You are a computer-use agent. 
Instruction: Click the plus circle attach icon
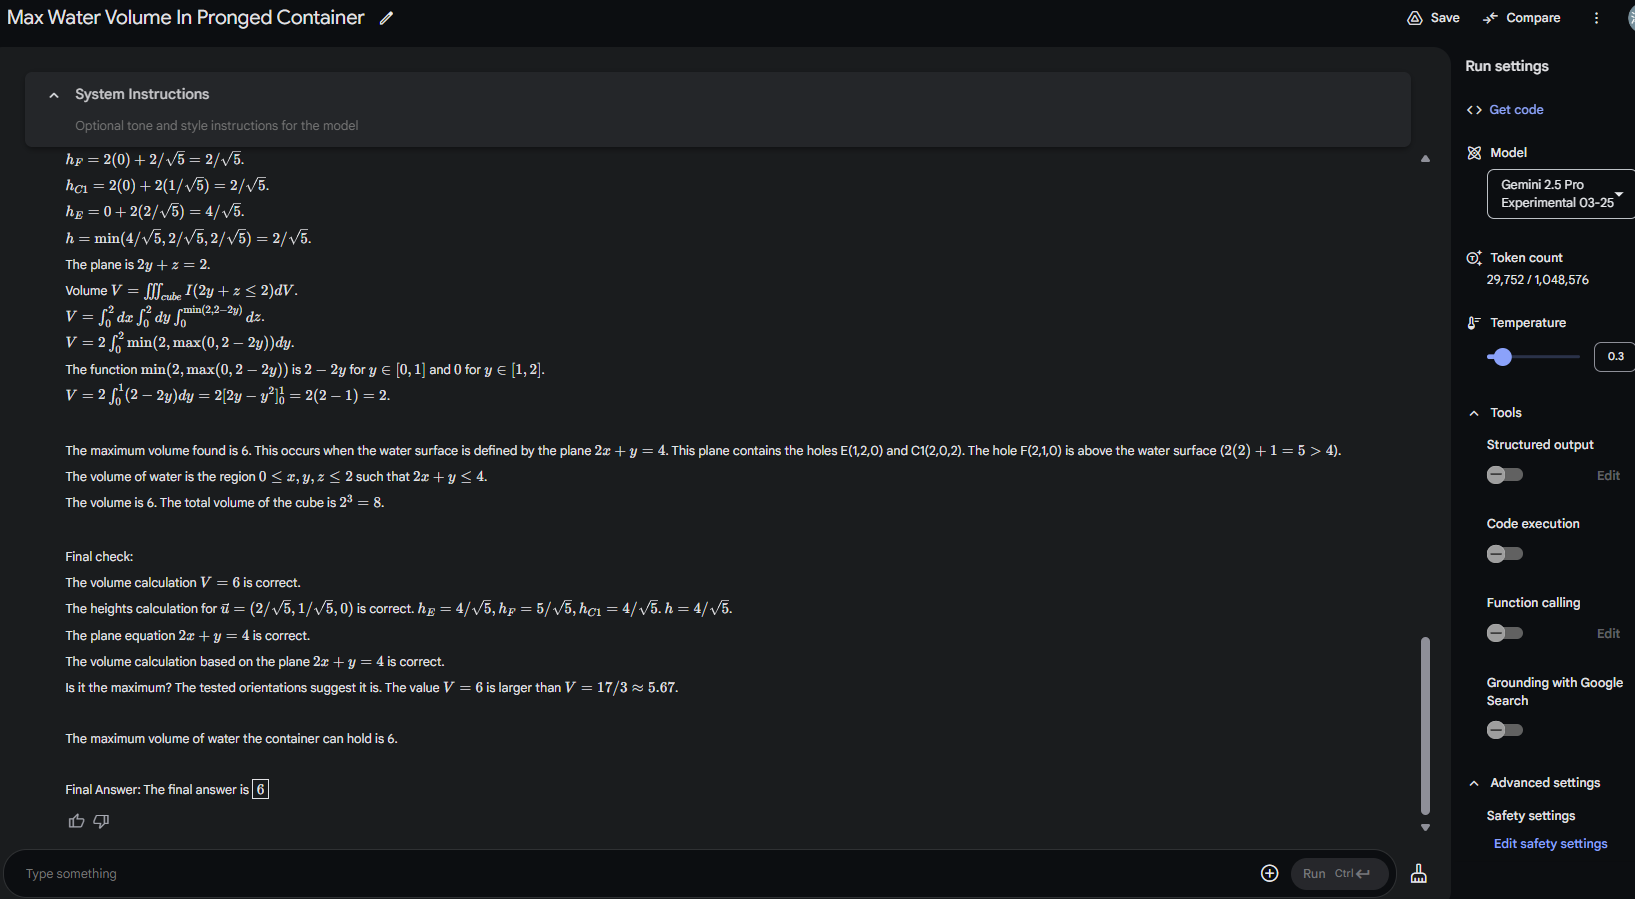click(x=1269, y=873)
